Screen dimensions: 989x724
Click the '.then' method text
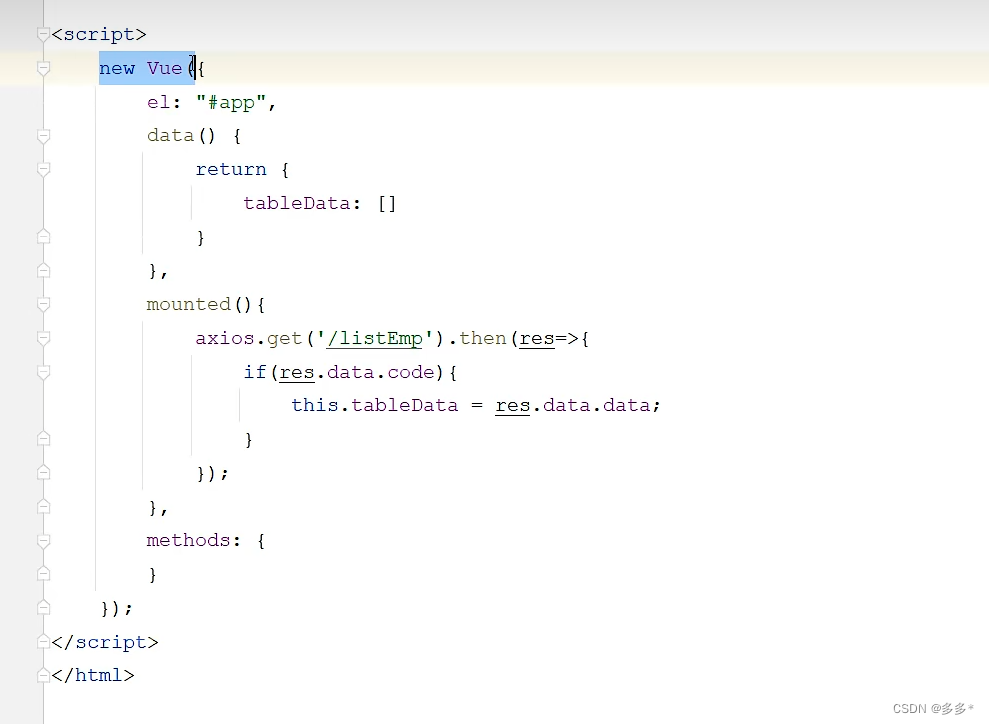[477, 338]
